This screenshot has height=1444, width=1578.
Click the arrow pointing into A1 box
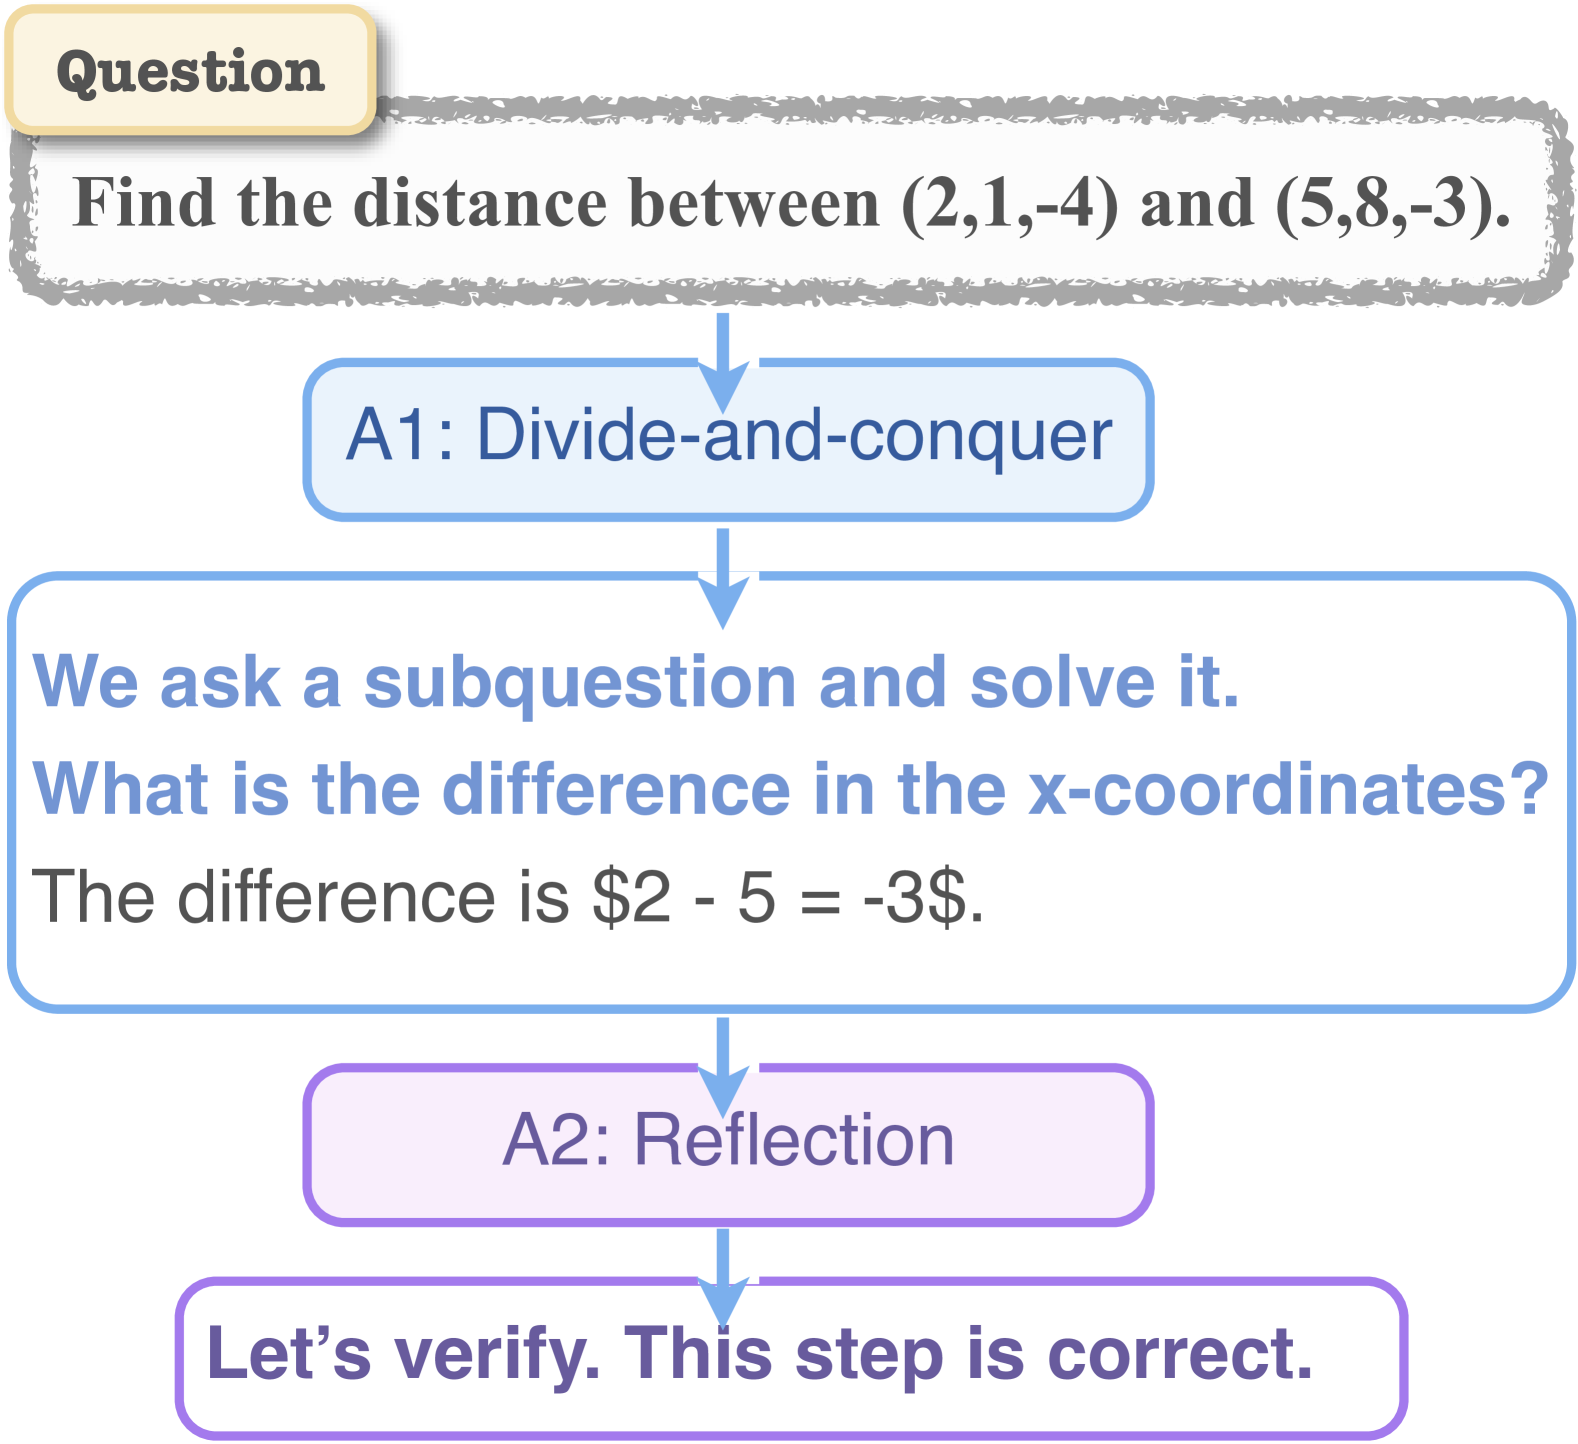point(723,360)
